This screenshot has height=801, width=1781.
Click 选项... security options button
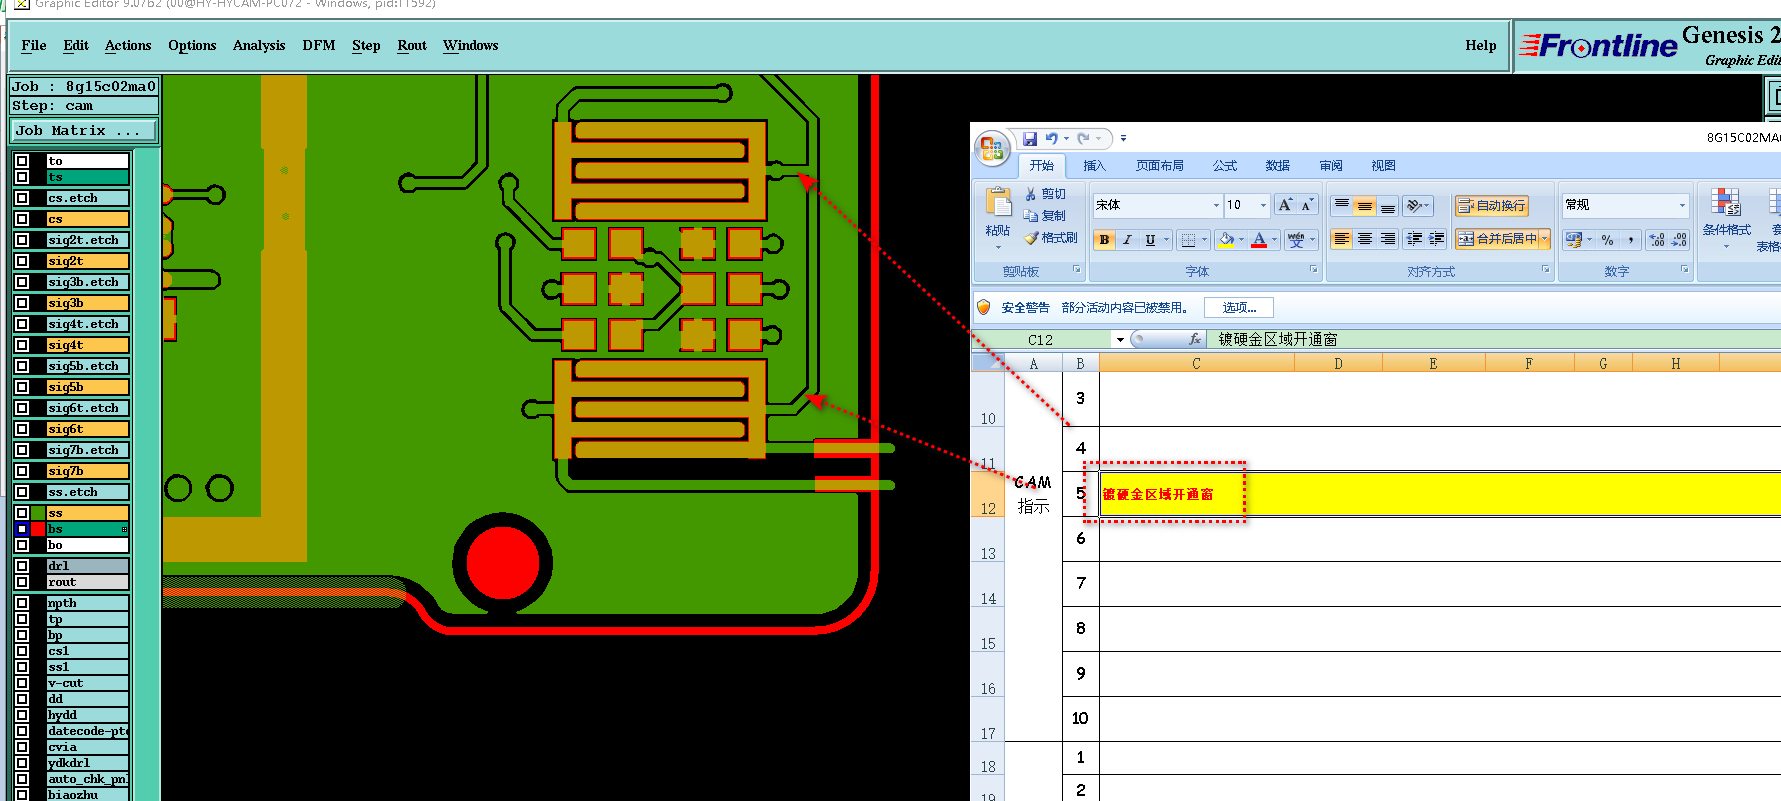[x=1239, y=308]
